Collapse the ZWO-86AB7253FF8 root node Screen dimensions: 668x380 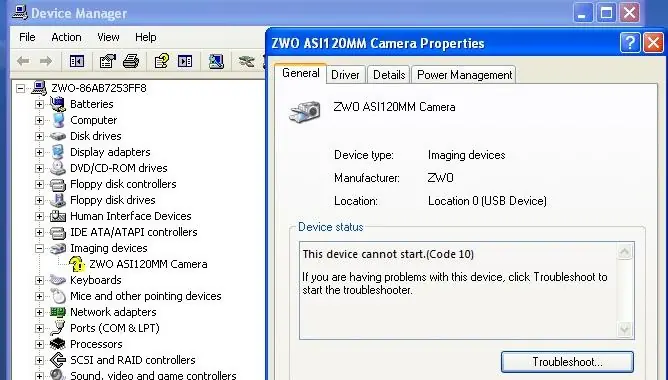[x=20, y=89]
